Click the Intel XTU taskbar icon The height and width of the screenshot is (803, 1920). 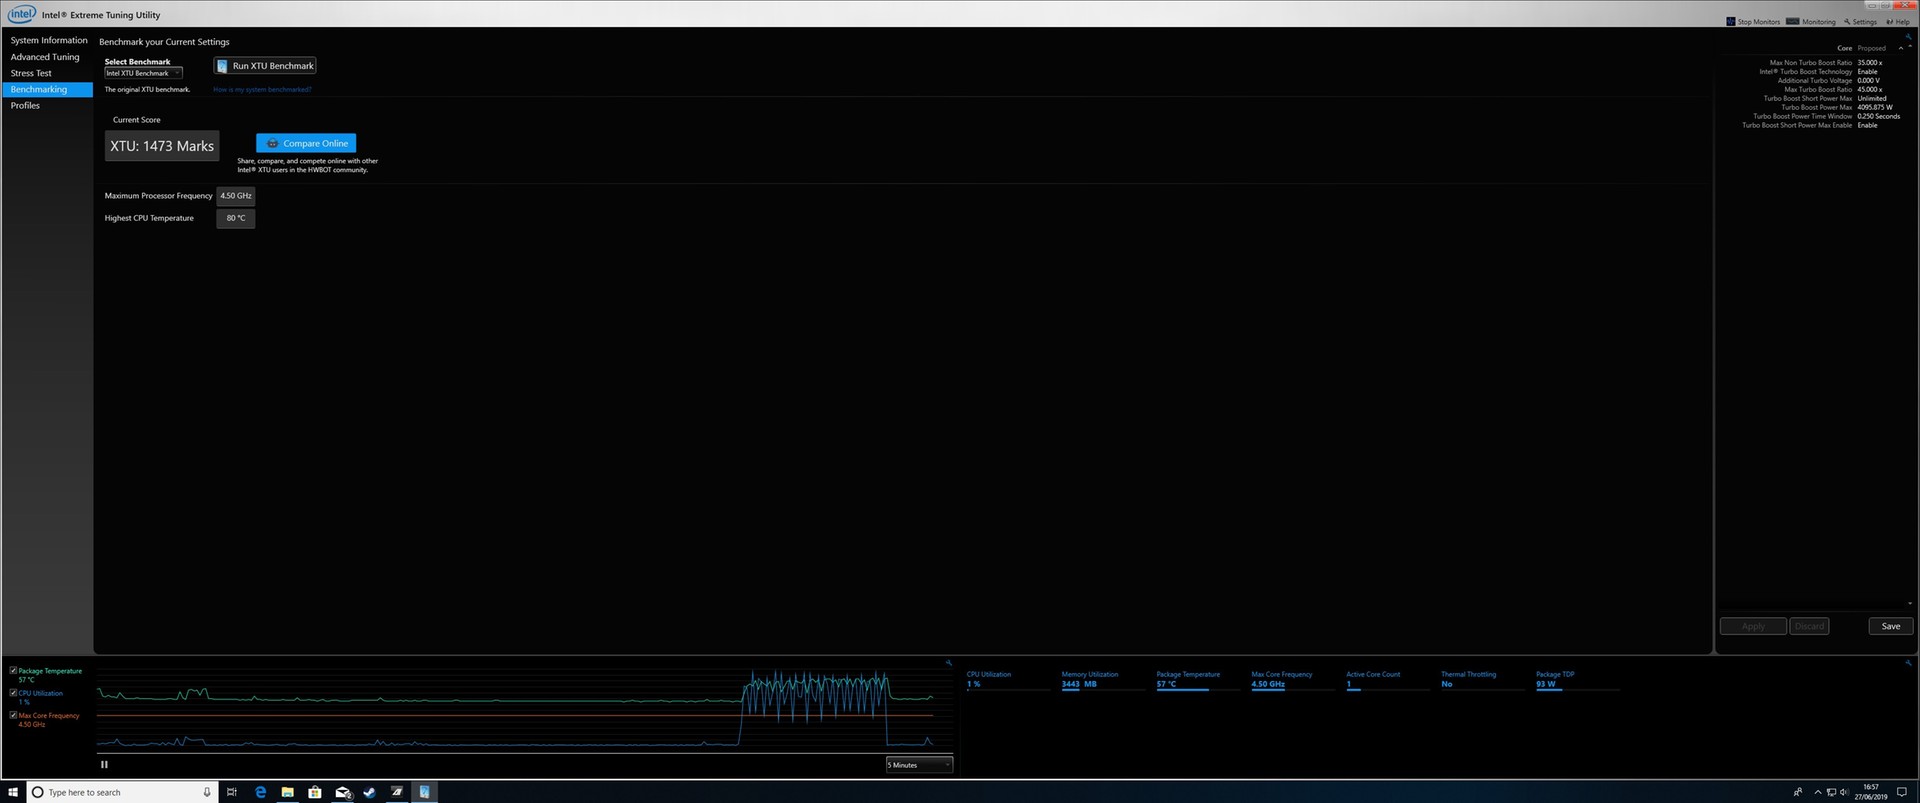point(424,792)
